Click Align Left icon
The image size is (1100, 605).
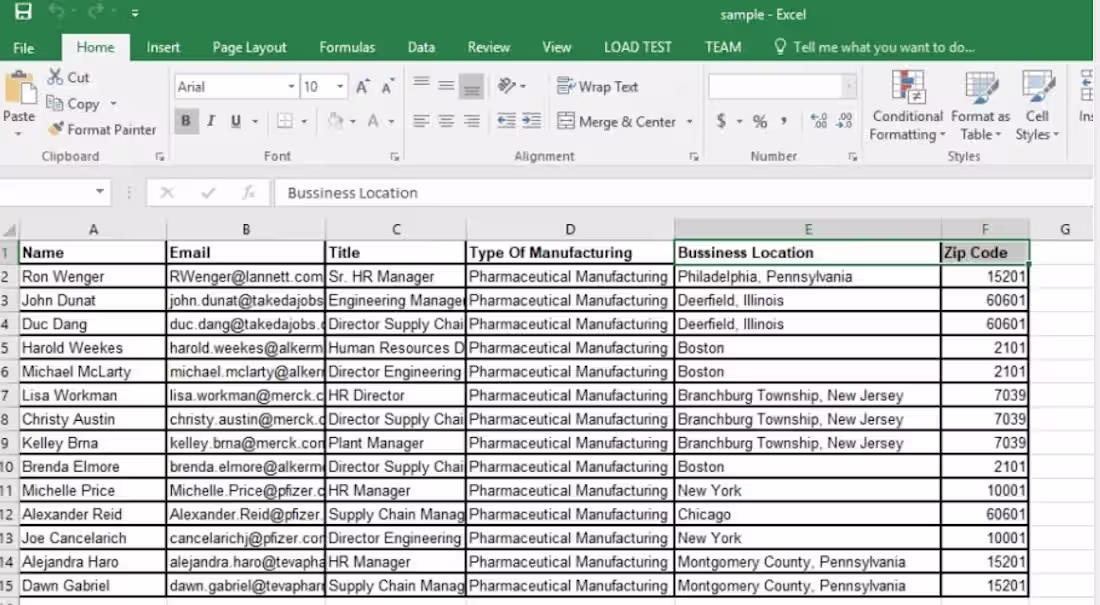pyautogui.click(x=421, y=121)
